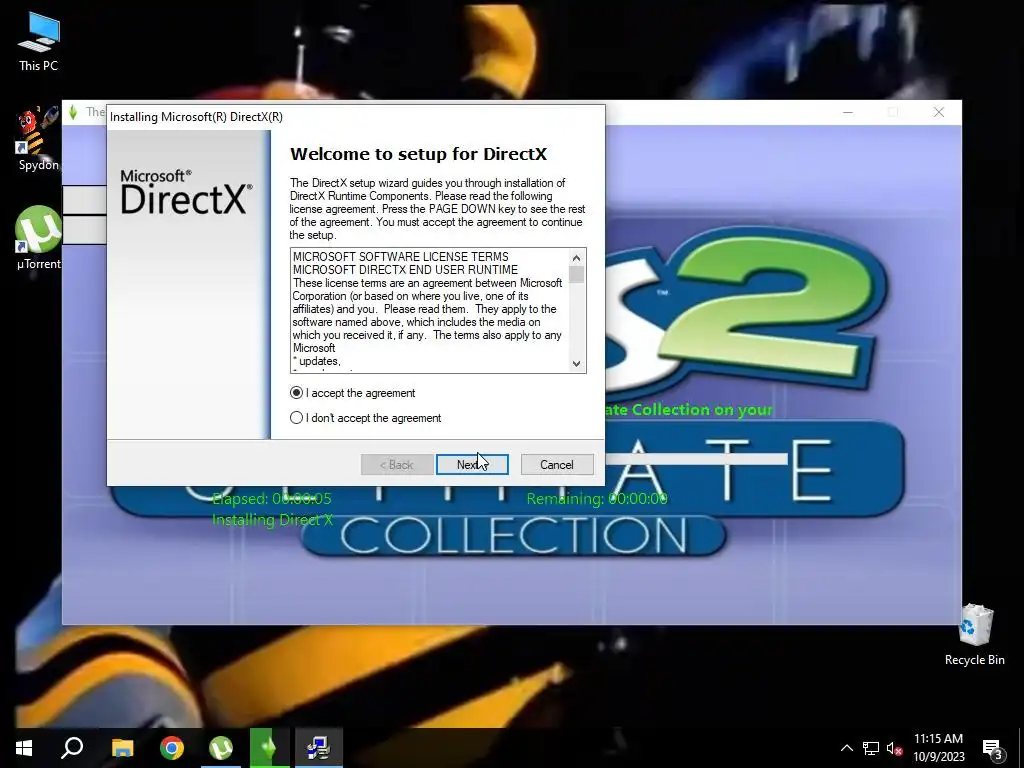Click 'Installing Direct X' status text
Screen dimensions: 1024x768
tap(272, 520)
